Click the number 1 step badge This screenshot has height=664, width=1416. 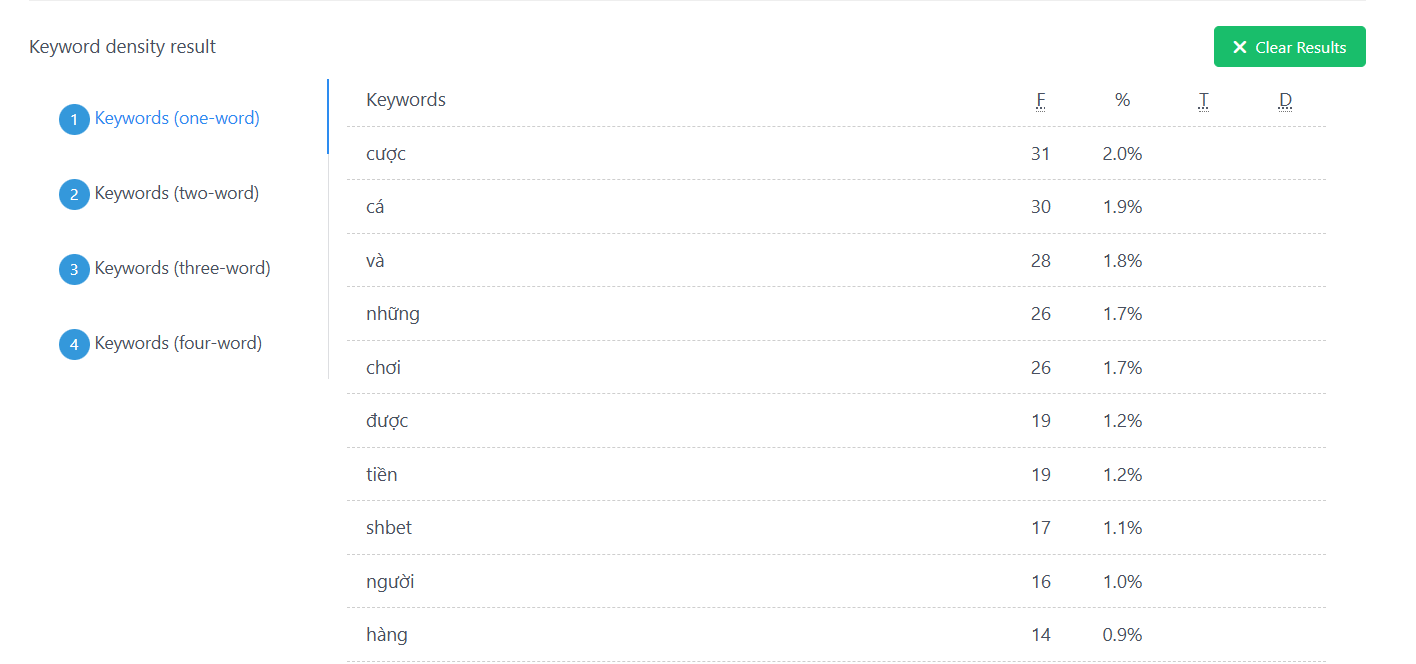[x=74, y=120]
